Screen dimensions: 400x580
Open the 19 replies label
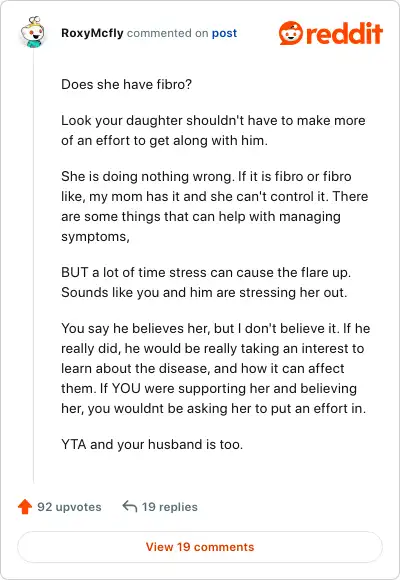point(170,507)
